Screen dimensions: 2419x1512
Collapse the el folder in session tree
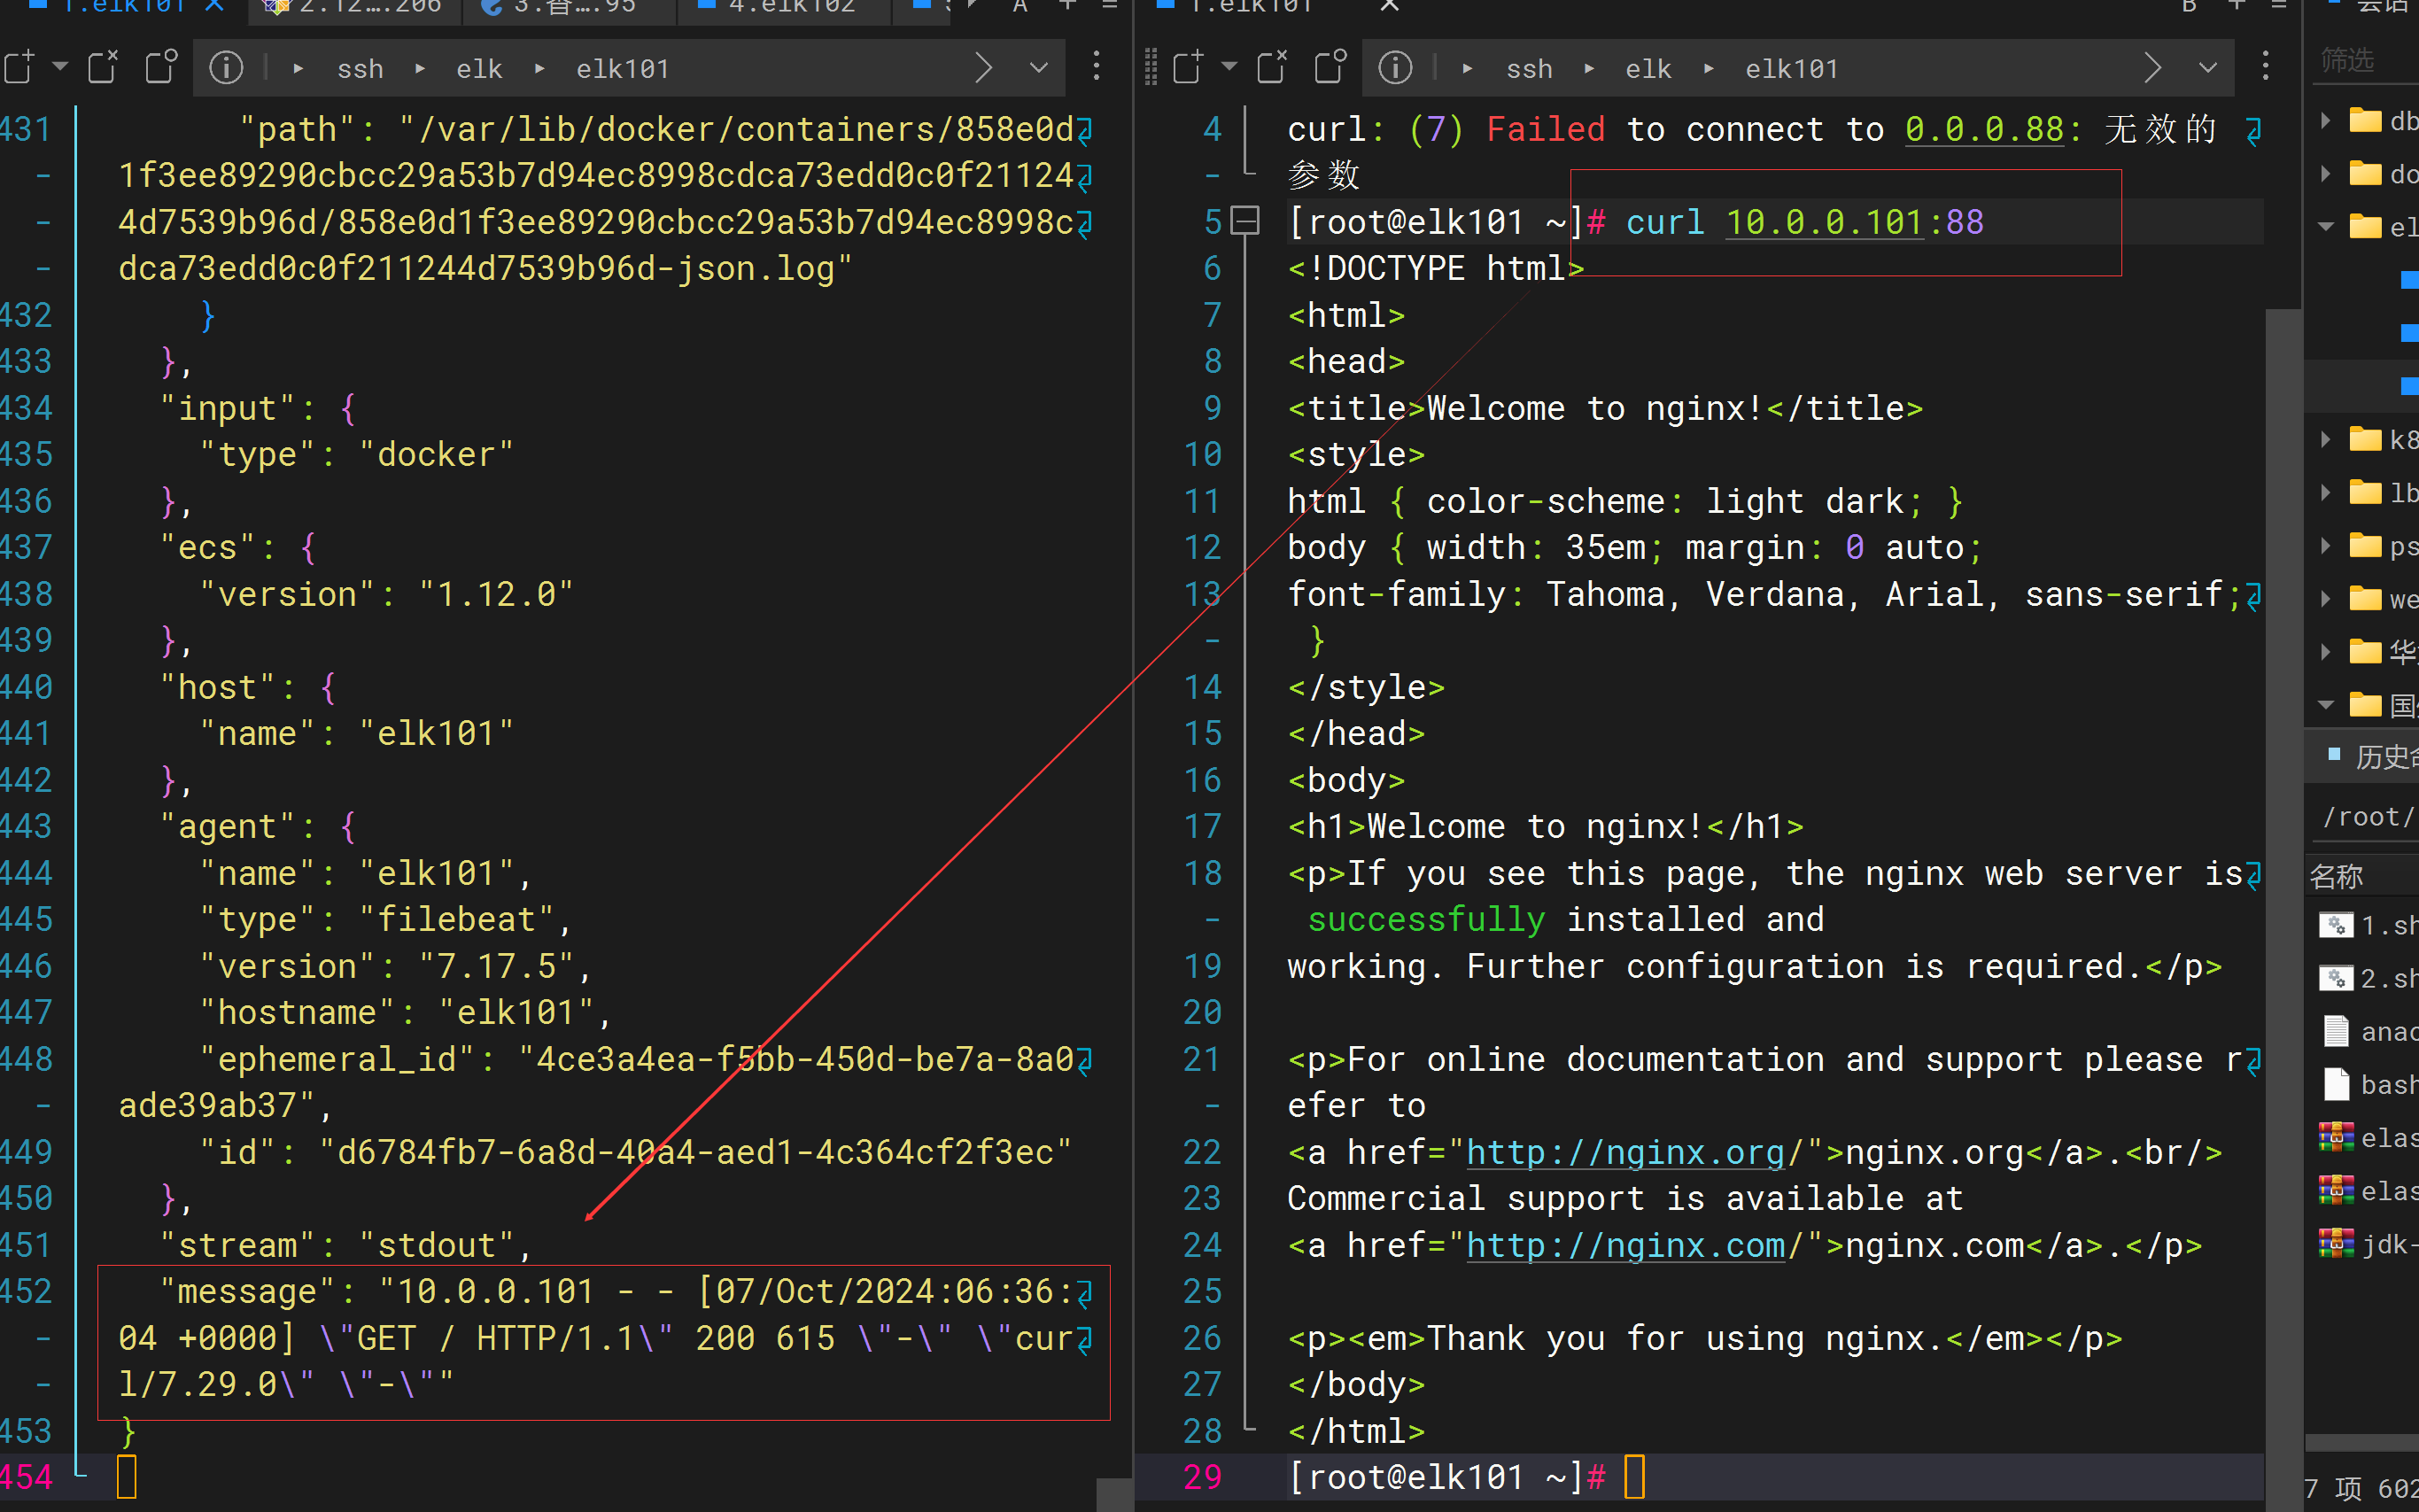coord(2326,226)
